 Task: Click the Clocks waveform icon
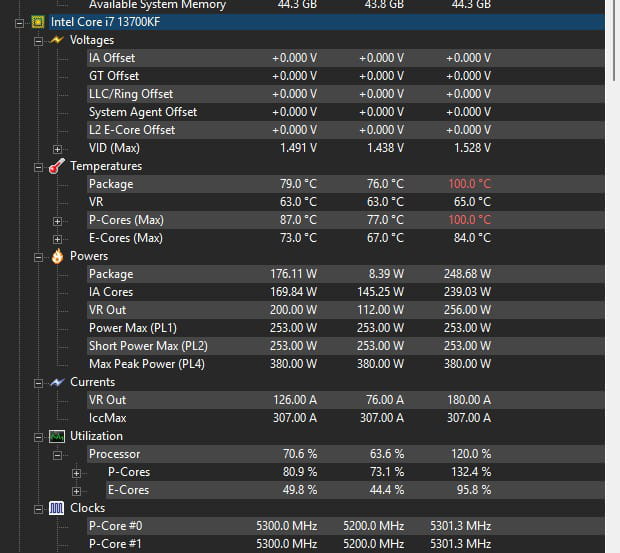pyautogui.click(x=57, y=508)
